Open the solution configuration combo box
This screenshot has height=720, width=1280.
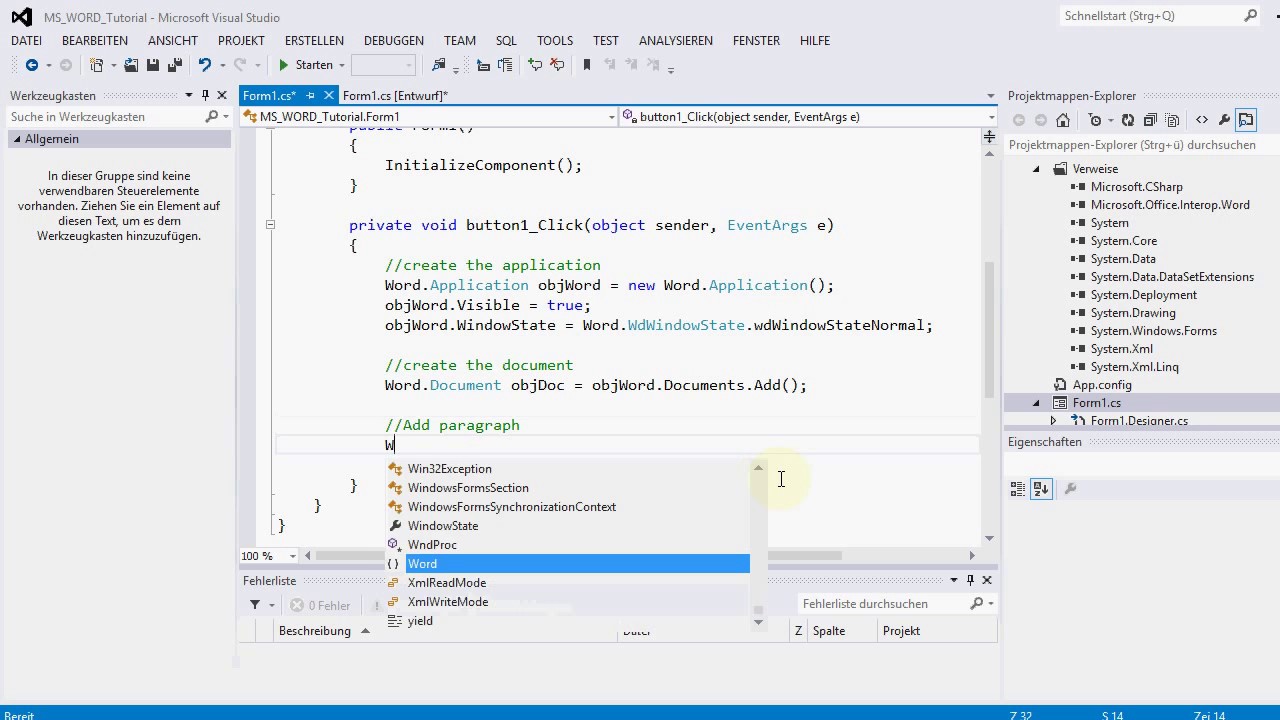[383, 65]
